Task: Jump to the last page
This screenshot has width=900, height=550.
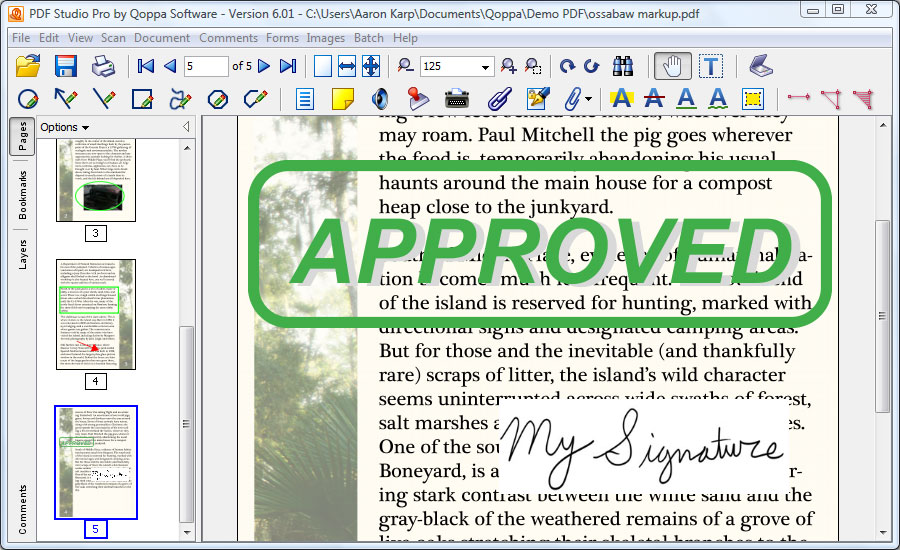Action: [x=288, y=66]
